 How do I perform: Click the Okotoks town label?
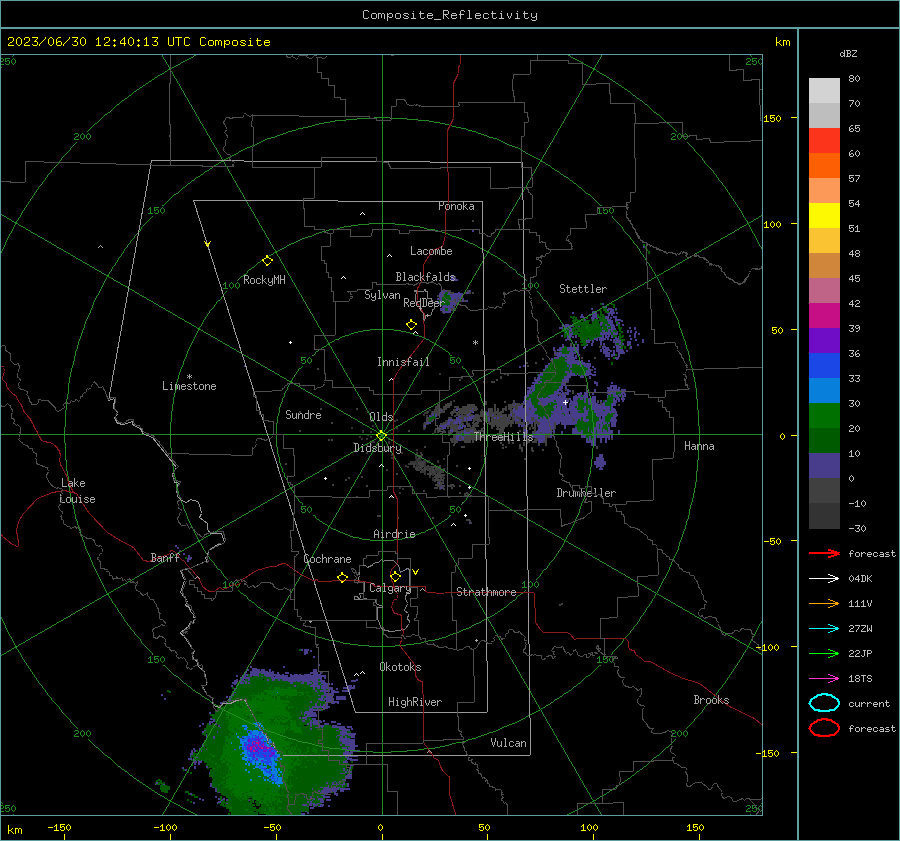(400, 667)
